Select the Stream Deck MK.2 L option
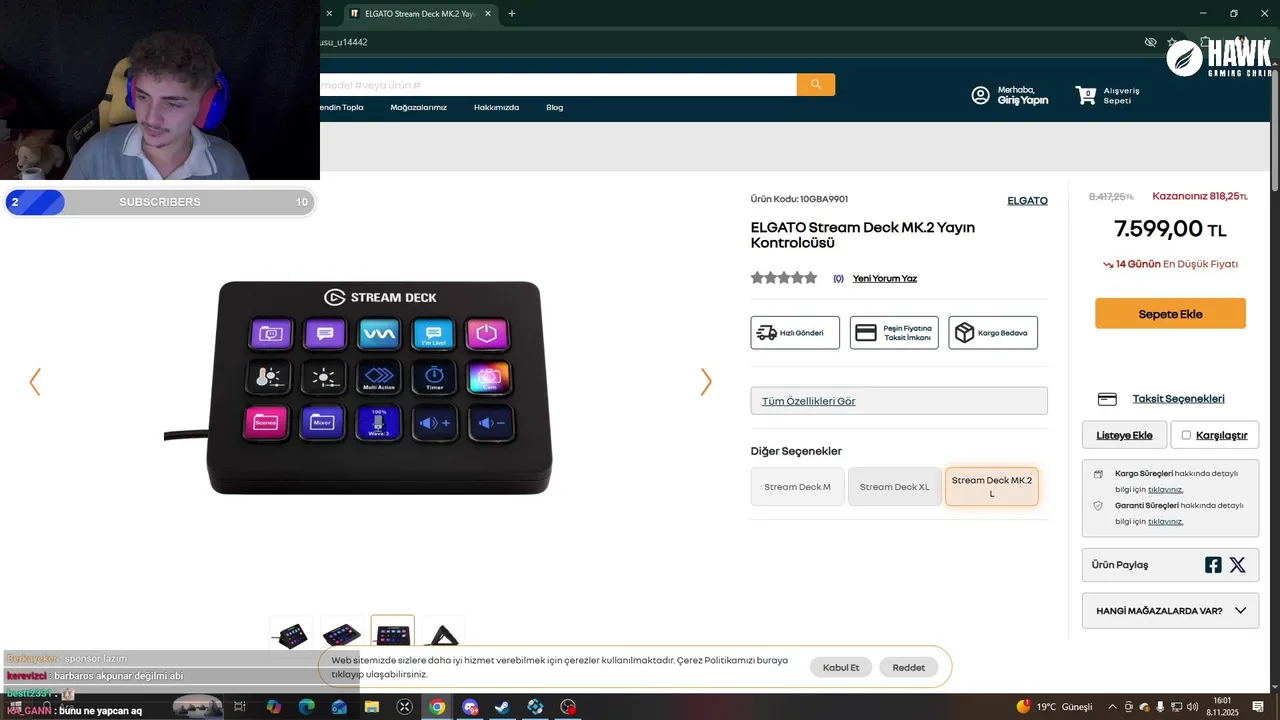 pyautogui.click(x=992, y=487)
